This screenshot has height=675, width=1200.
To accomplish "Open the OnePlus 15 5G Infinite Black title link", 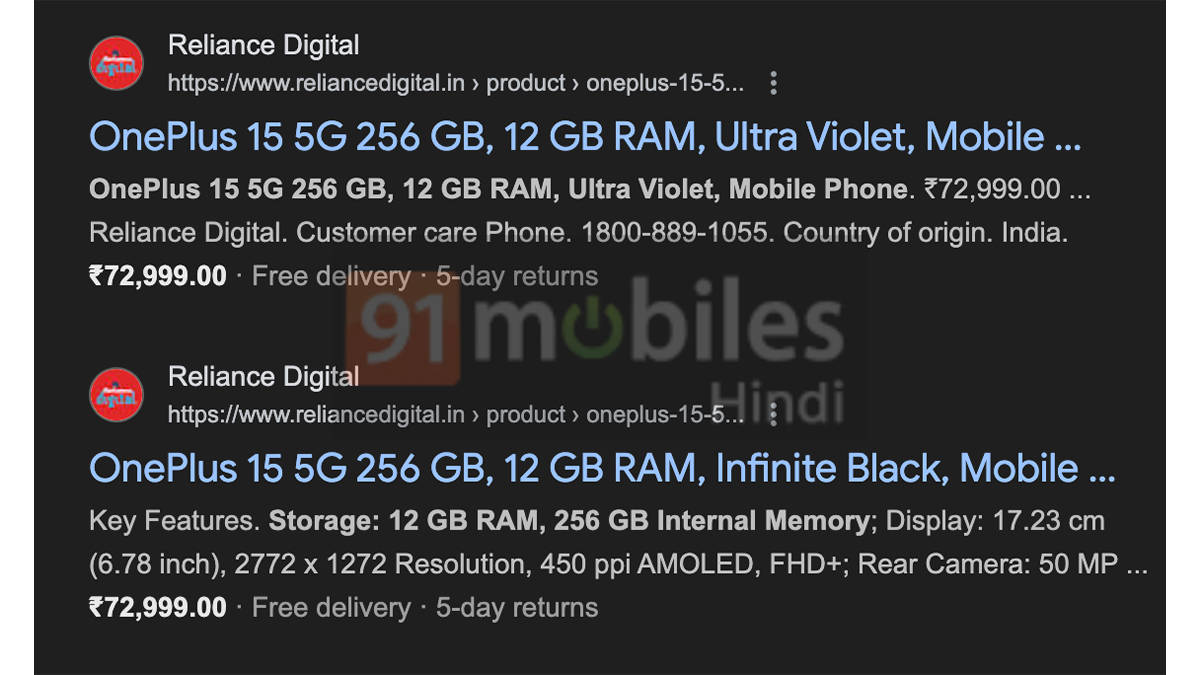I will coord(601,468).
